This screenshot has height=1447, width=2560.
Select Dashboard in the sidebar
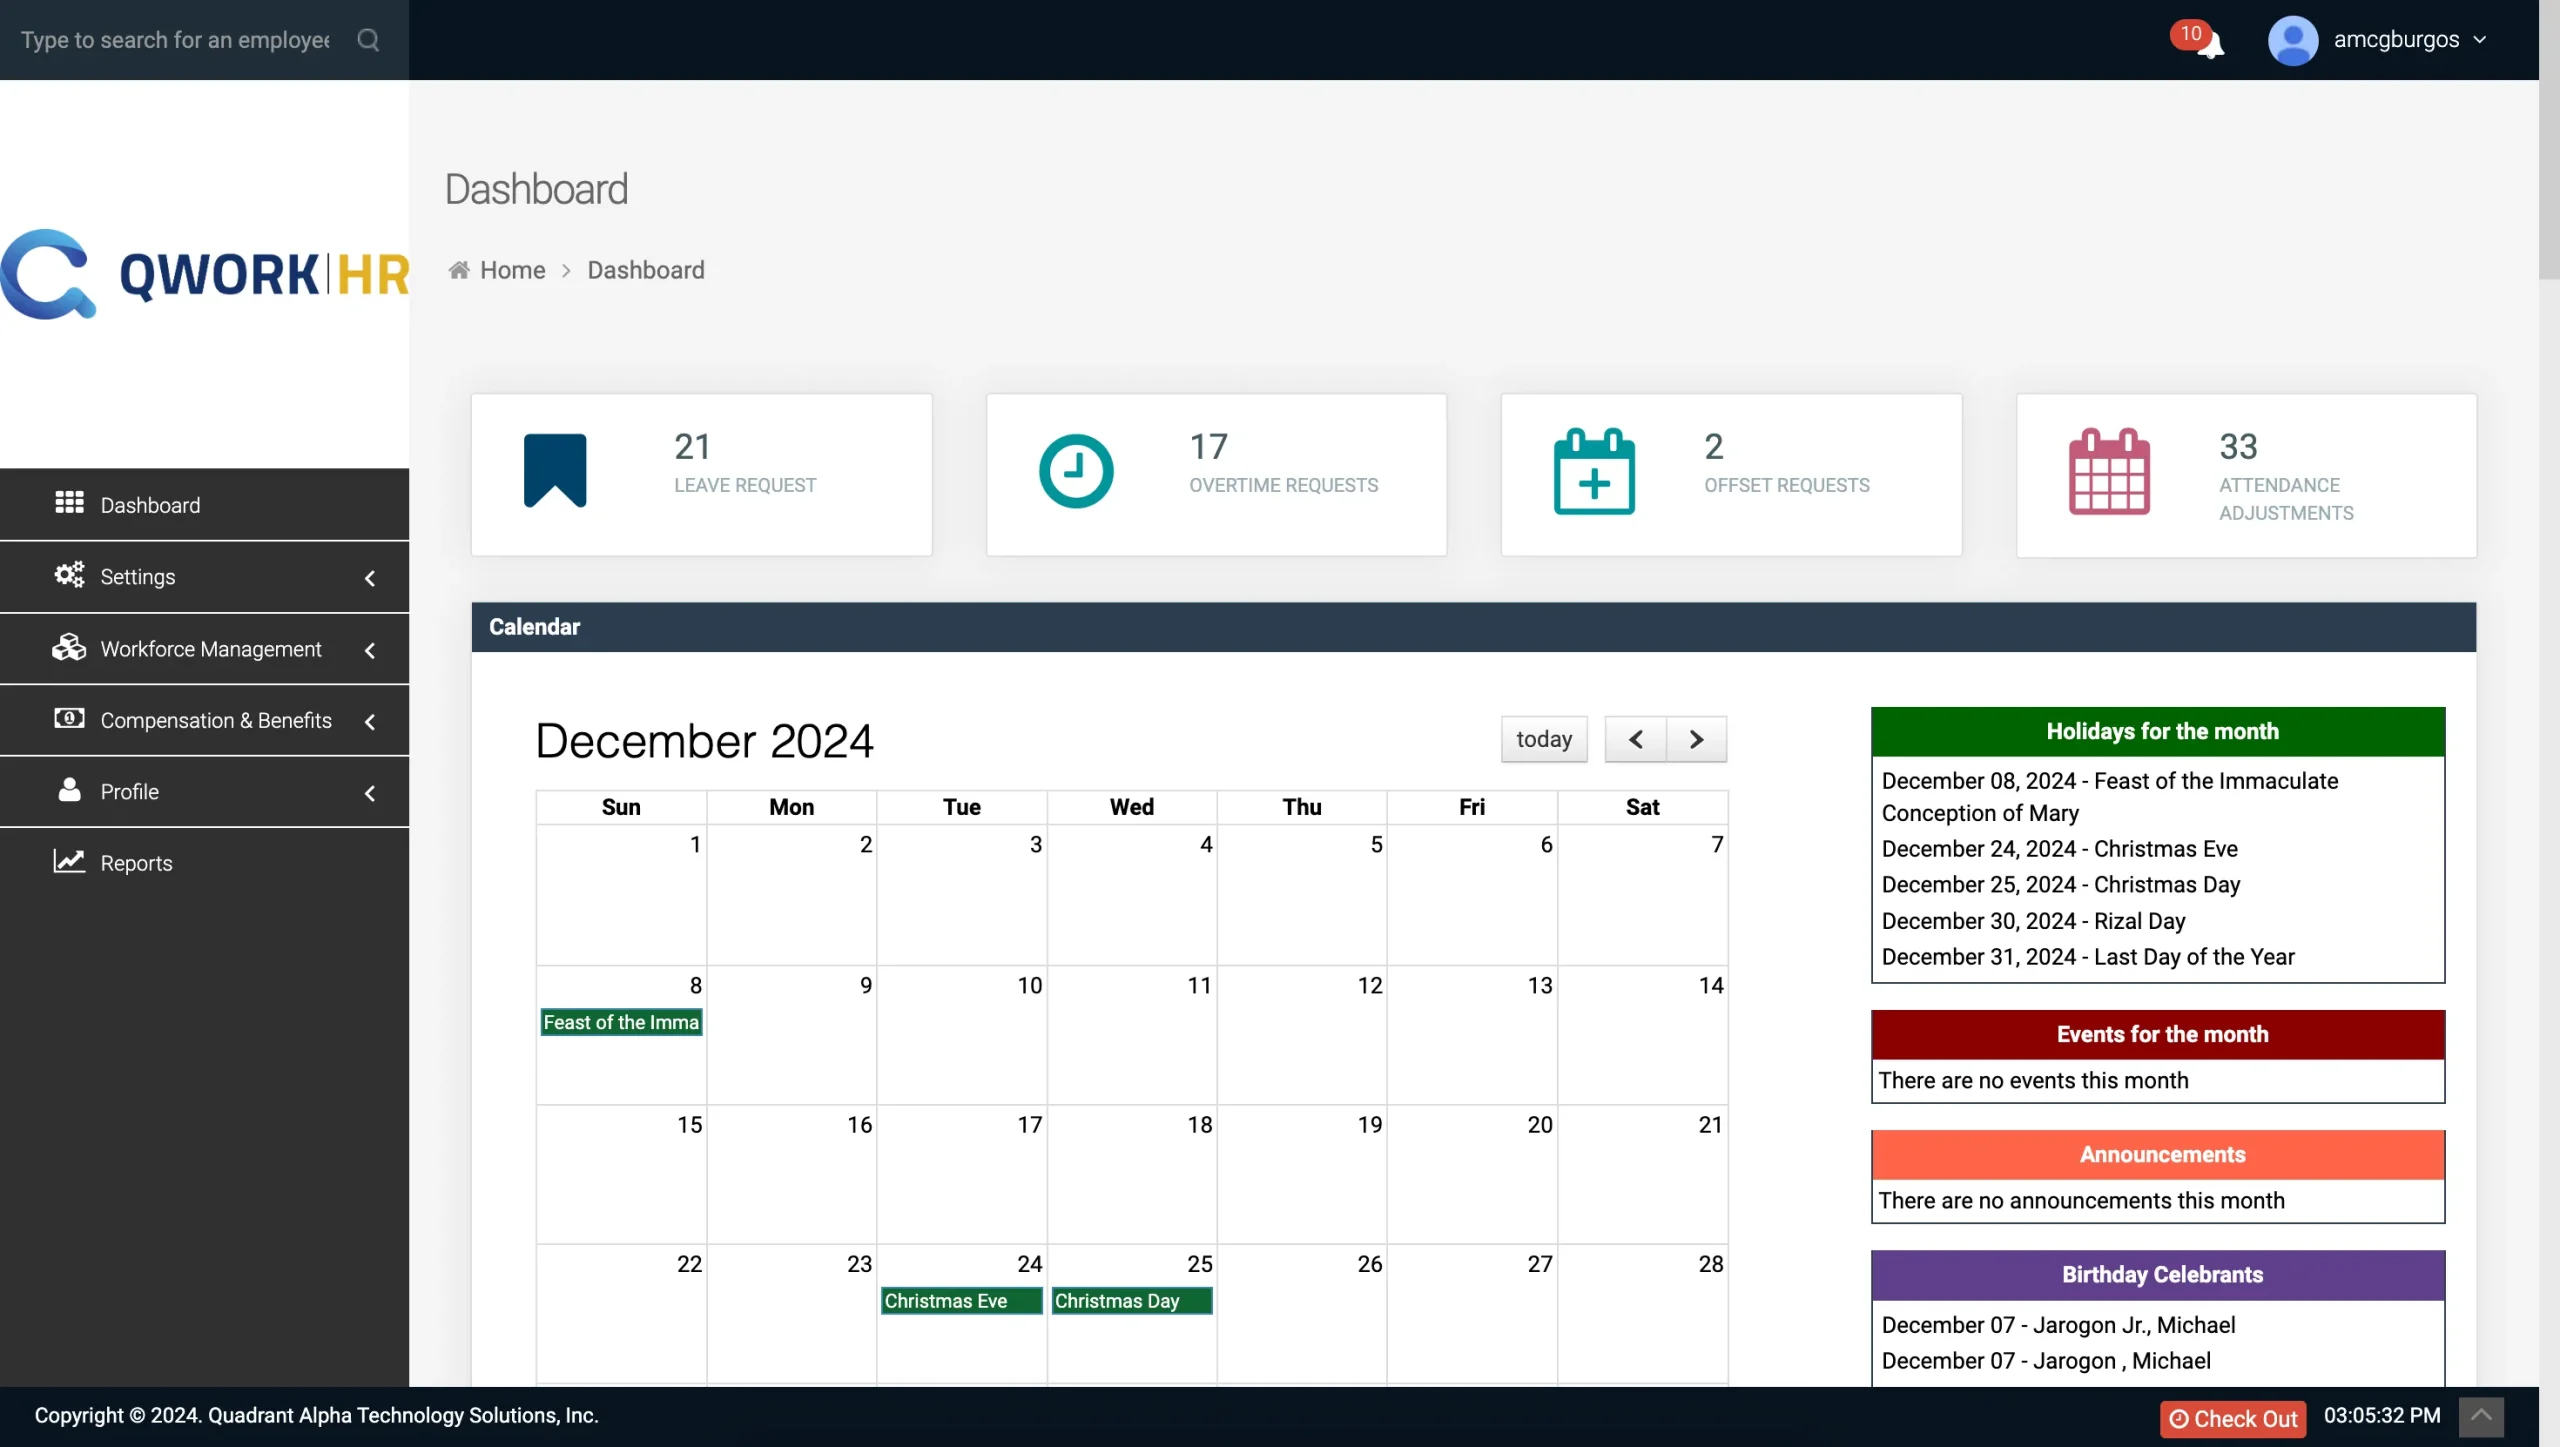pyautogui.click(x=150, y=505)
